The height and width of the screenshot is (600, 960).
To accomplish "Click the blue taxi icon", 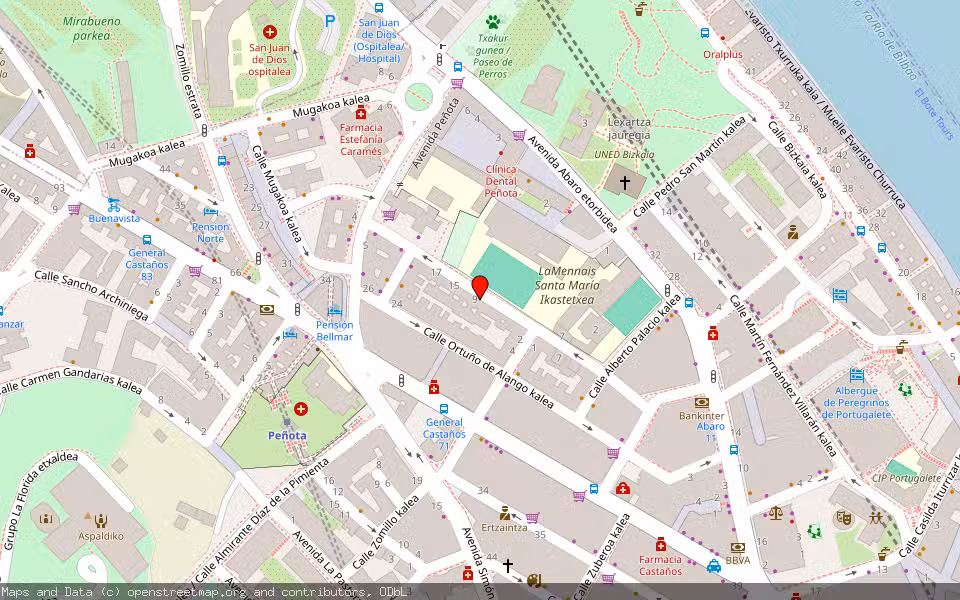I will (x=713, y=566).
